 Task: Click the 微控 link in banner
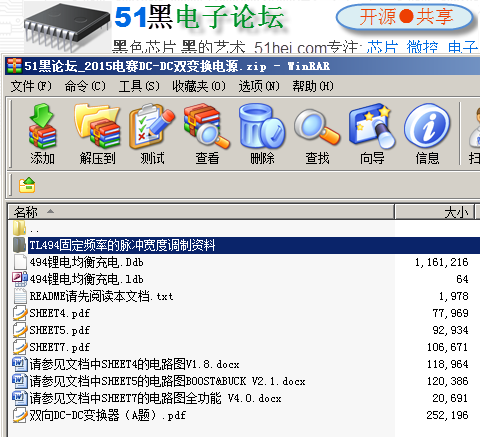(422, 47)
